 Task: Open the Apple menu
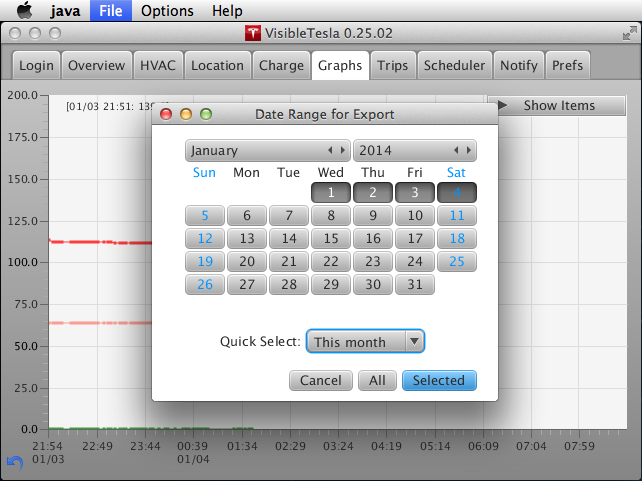pos(25,10)
